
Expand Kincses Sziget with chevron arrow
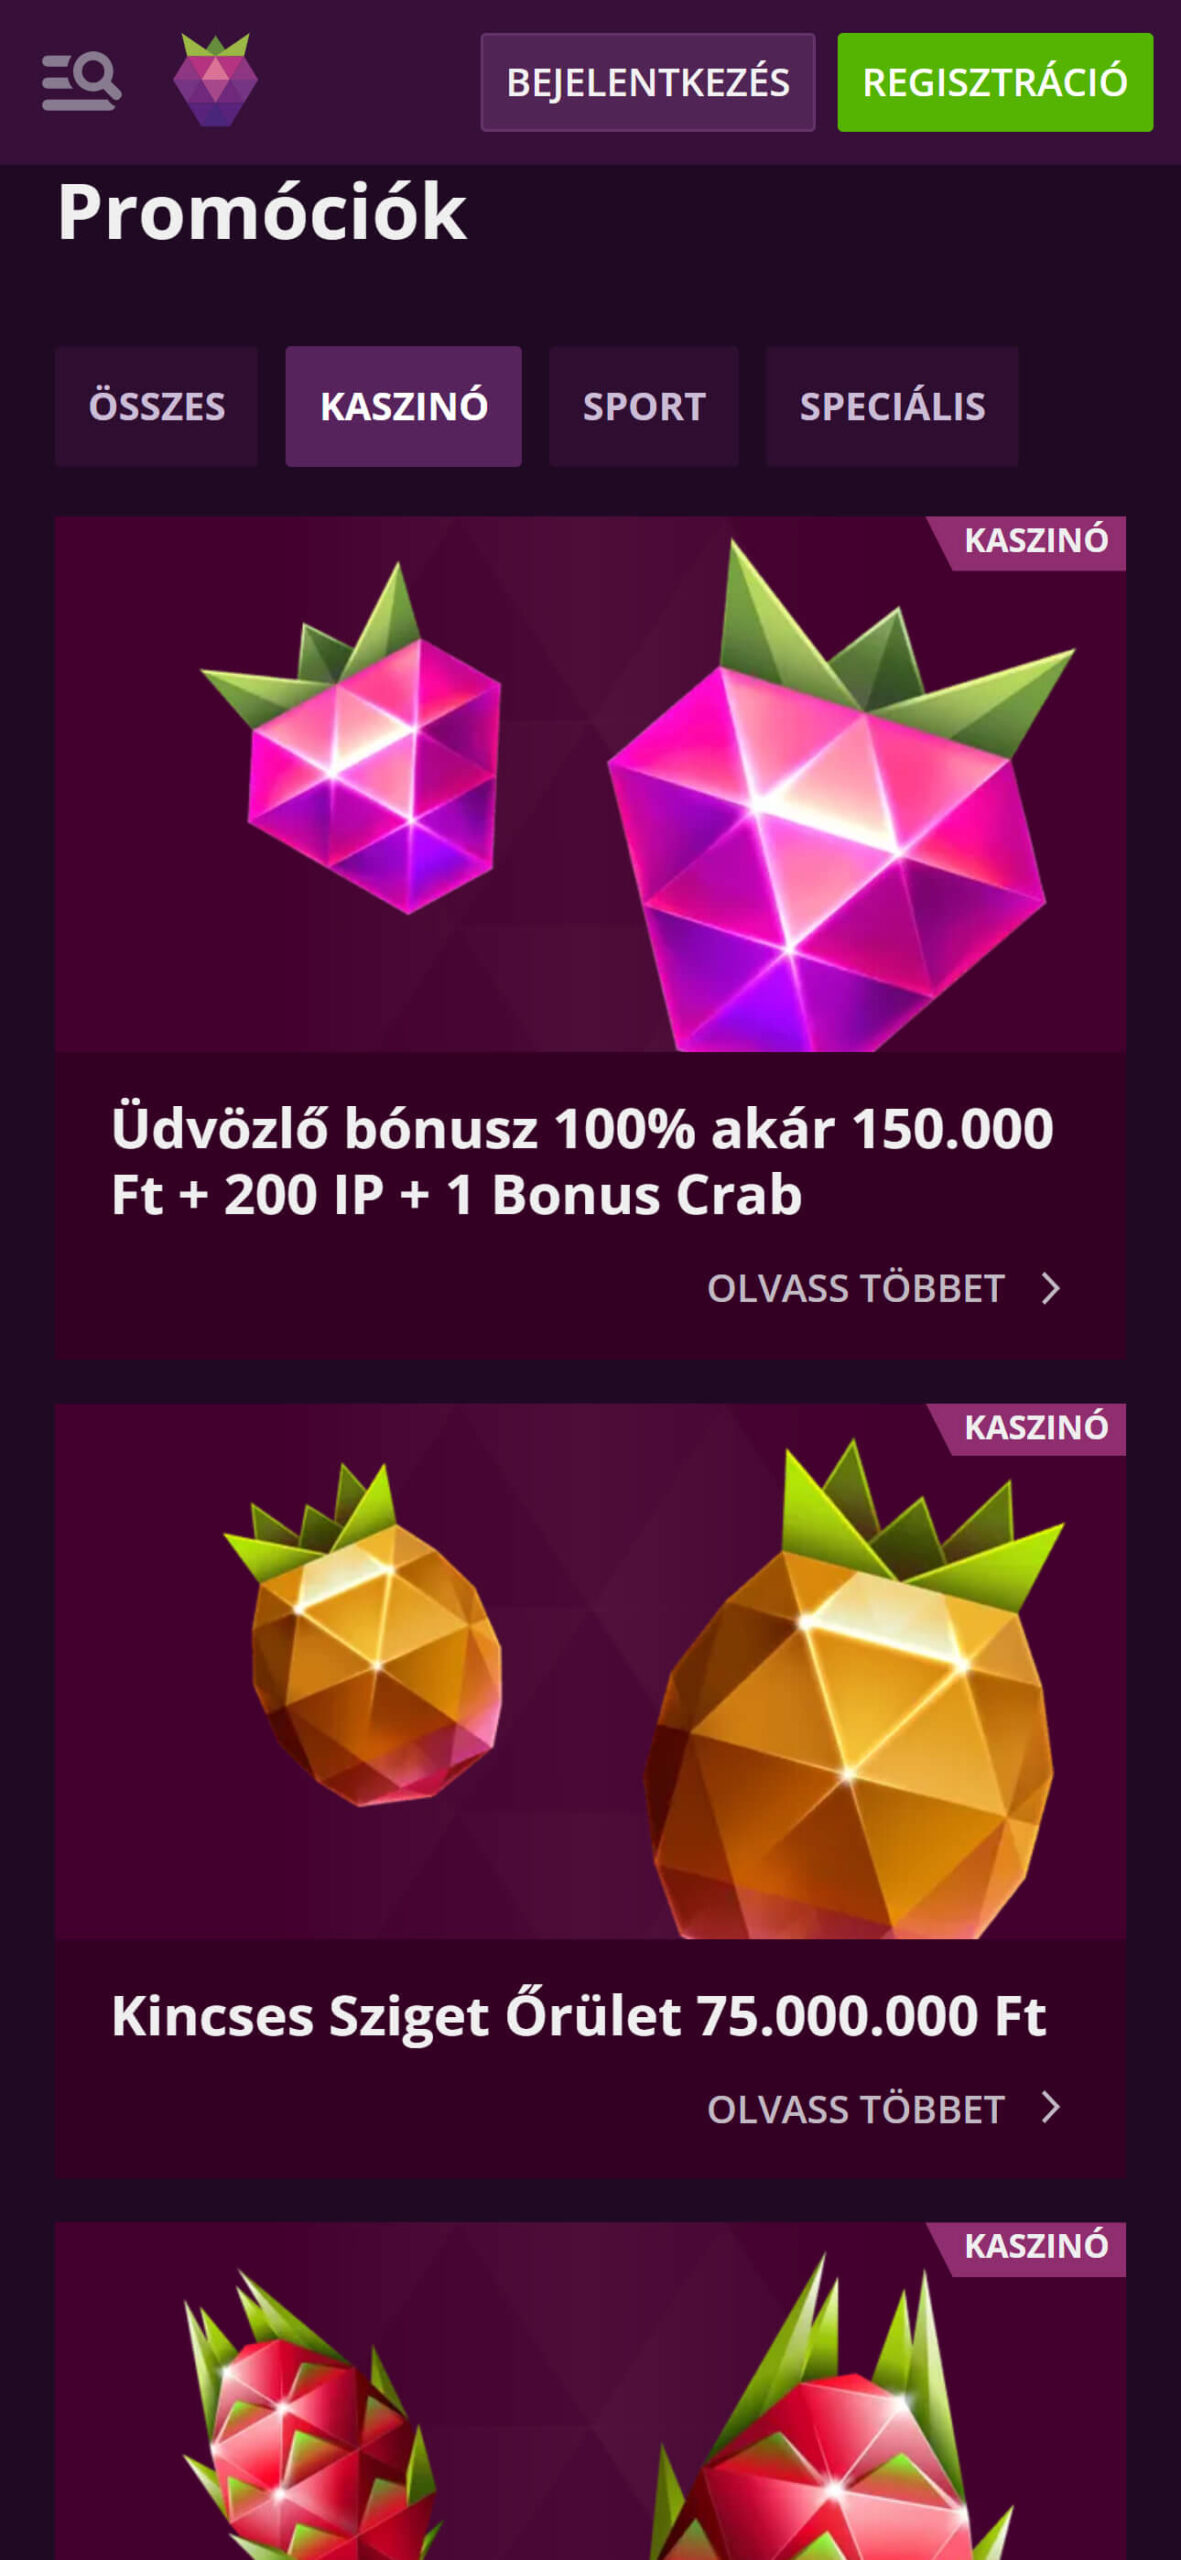pyautogui.click(x=1050, y=2107)
